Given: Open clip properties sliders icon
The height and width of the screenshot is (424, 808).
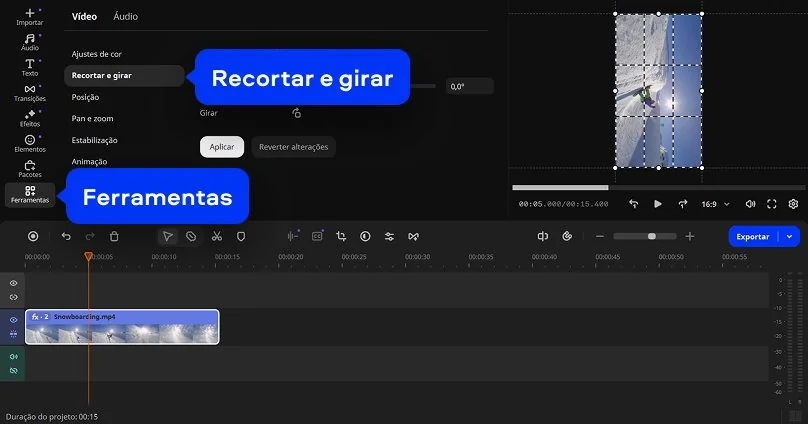Looking at the screenshot, I should 389,236.
